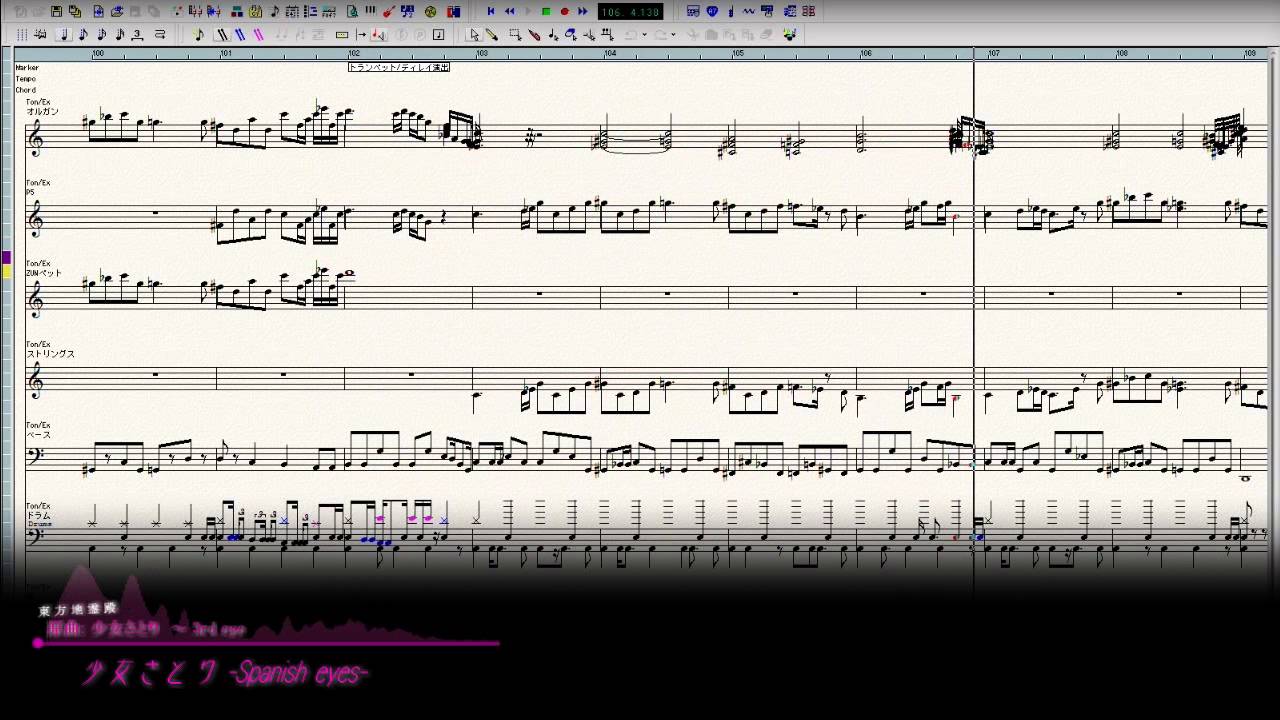
Task: Click the red and blue books icon
Action: tap(455, 12)
